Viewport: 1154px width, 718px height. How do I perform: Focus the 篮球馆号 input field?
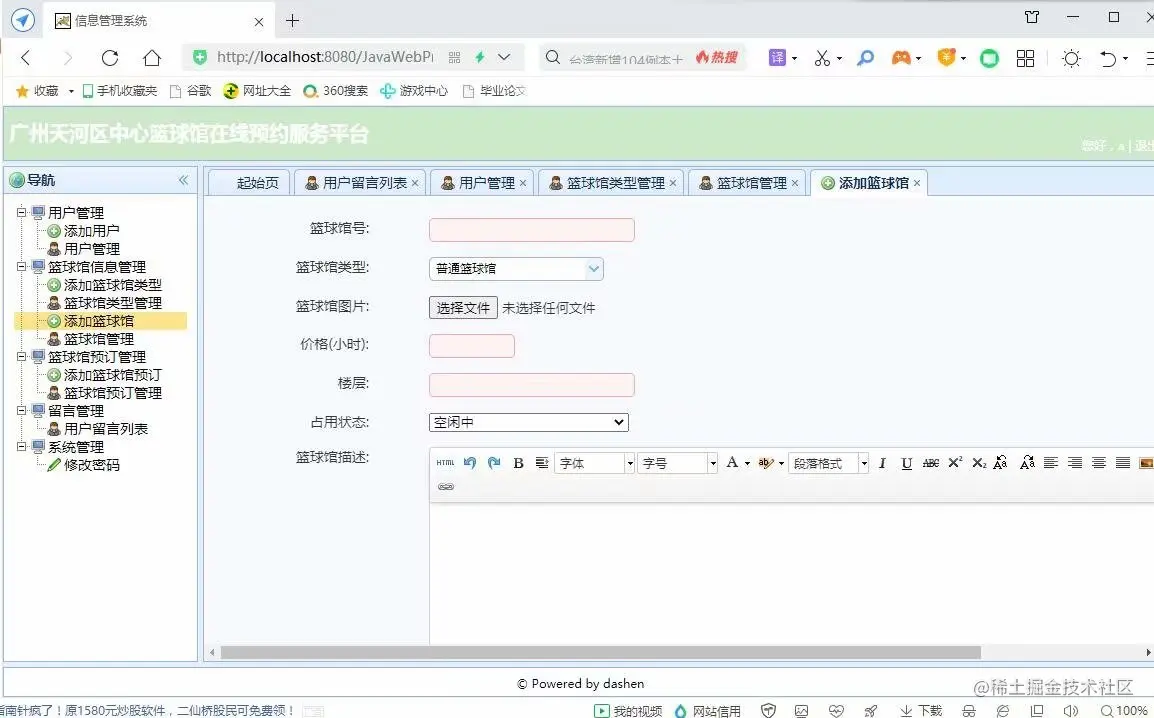click(x=531, y=230)
